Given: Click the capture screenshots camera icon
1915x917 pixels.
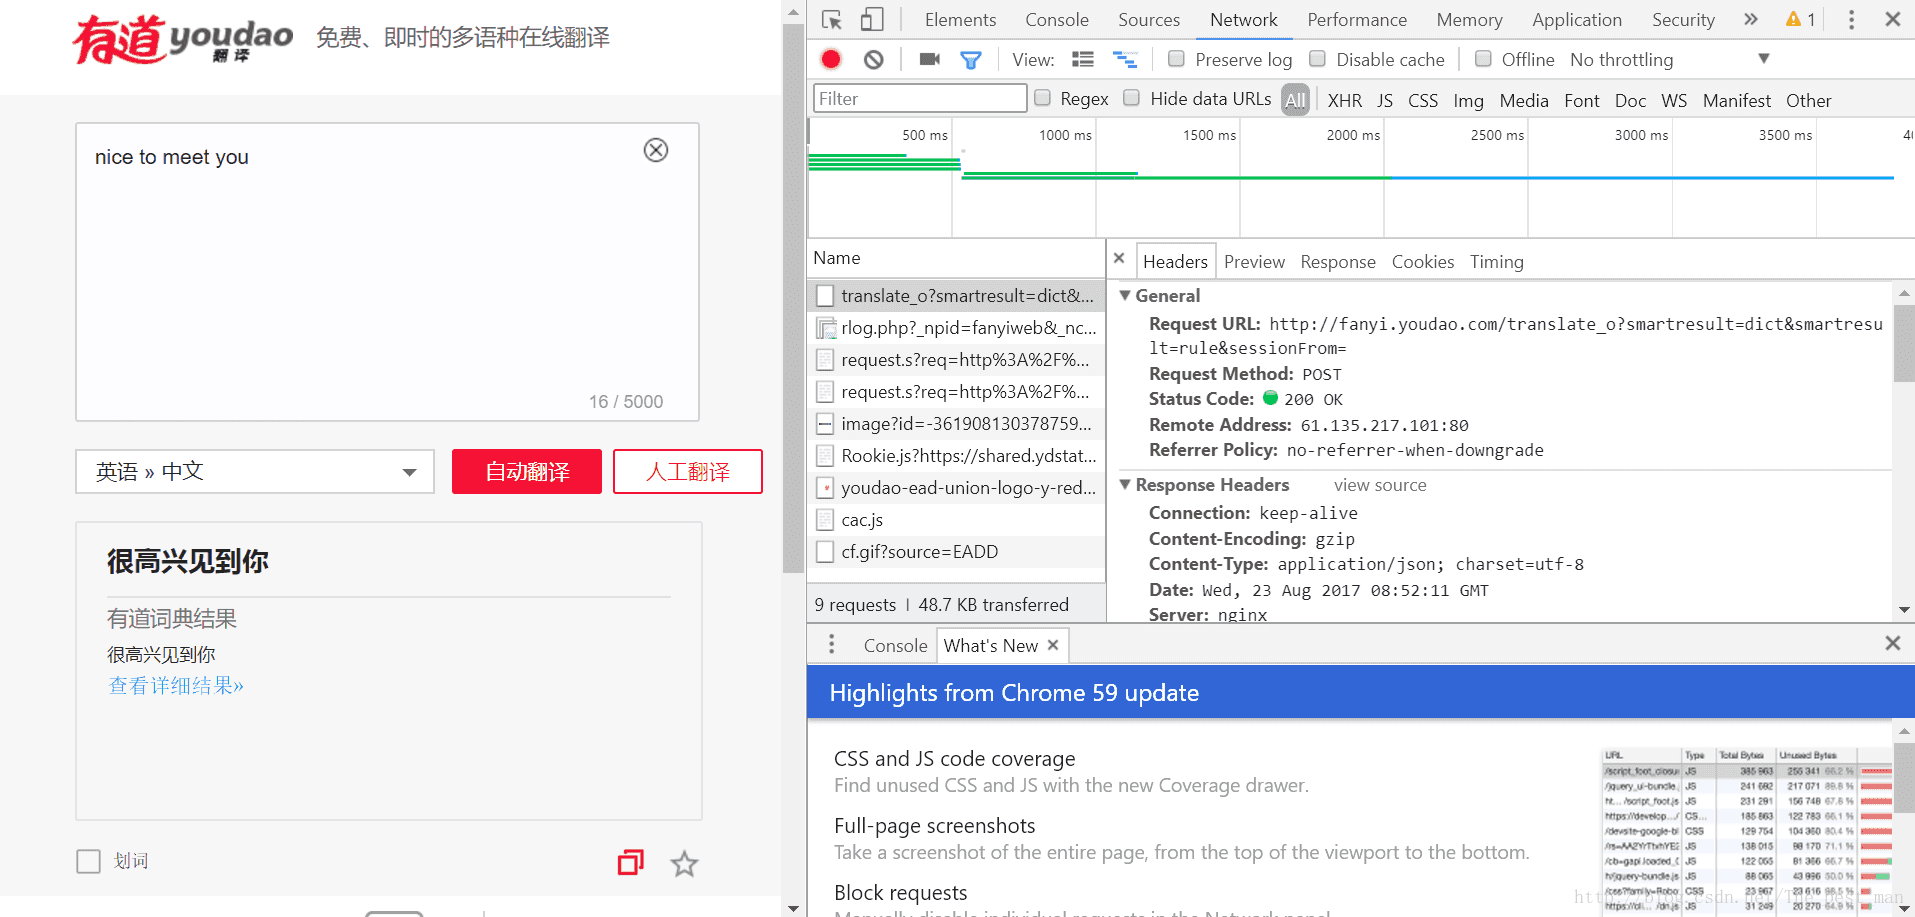Looking at the screenshot, I should [929, 59].
